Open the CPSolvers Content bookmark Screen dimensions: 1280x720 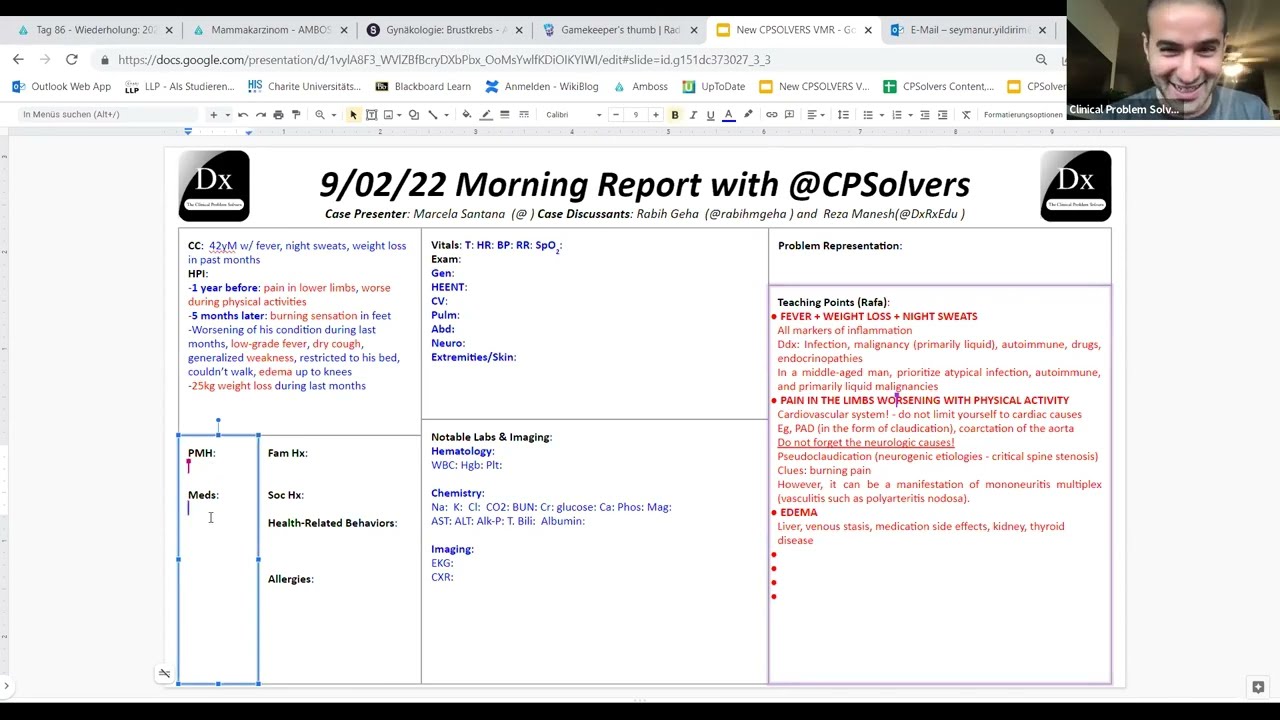[939, 87]
